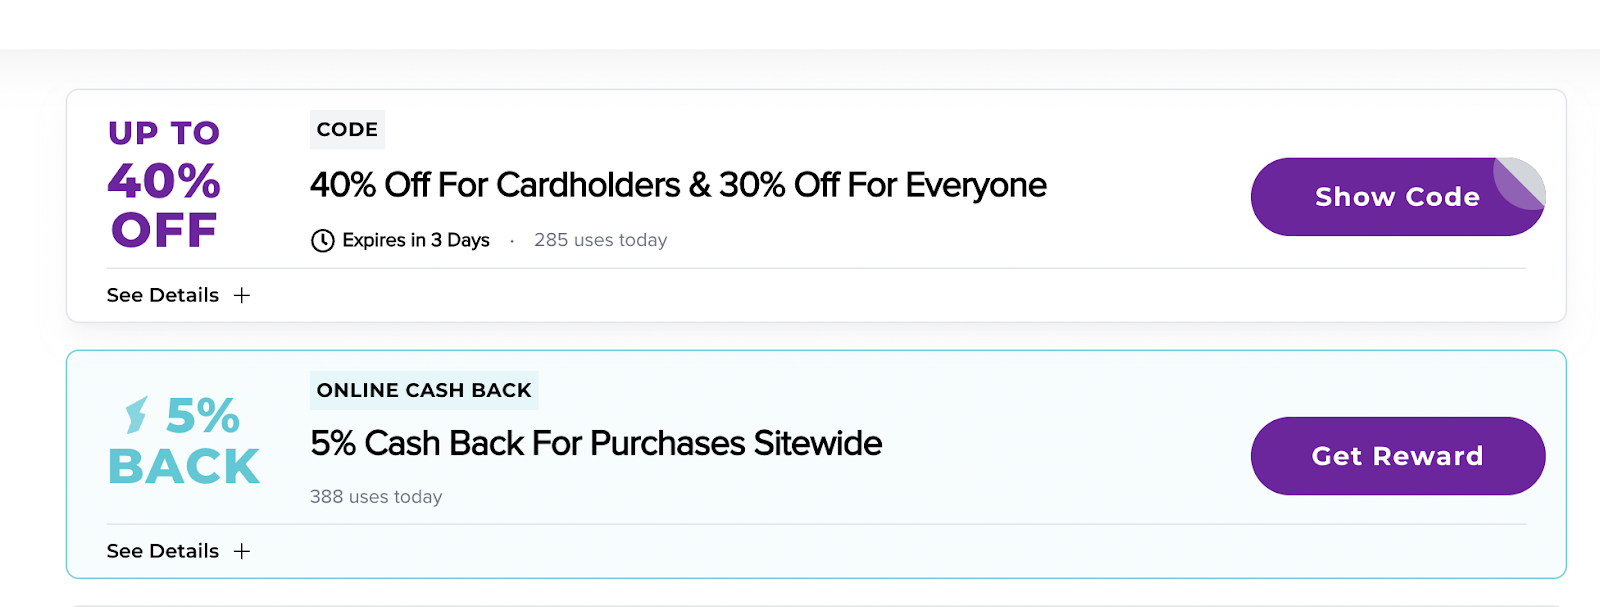Expand See Details for the 40% Off code

(x=163, y=295)
